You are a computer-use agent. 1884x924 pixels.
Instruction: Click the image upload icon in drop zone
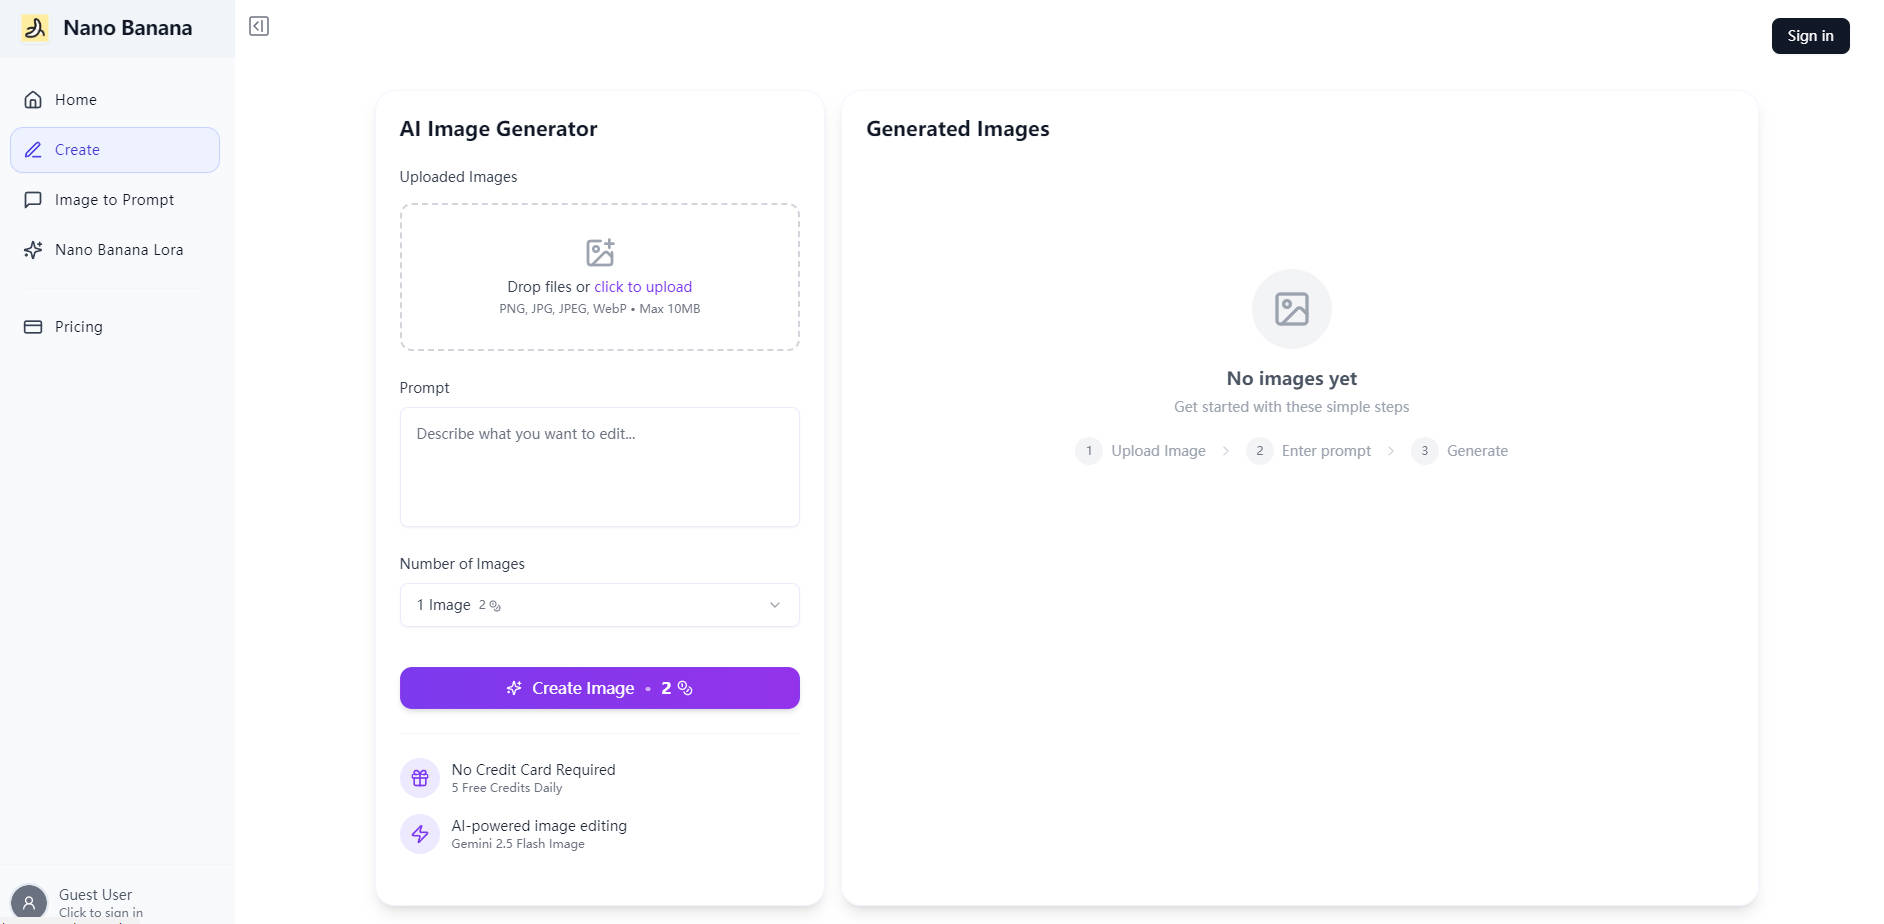tap(600, 252)
